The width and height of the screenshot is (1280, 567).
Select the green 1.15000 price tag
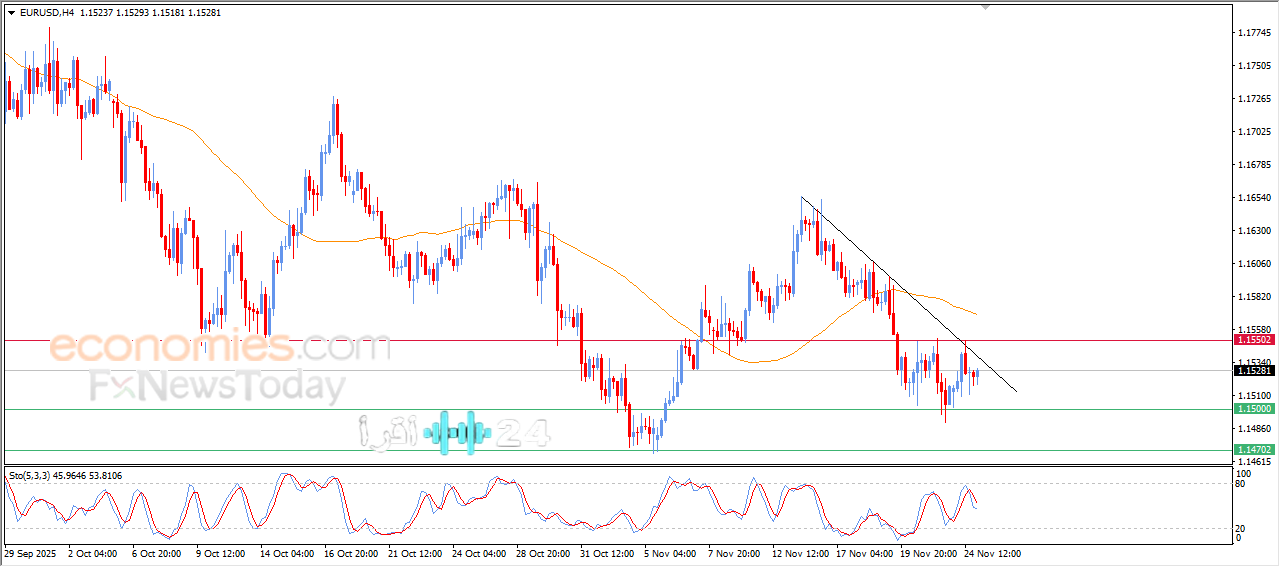click(x=1254, y=409)
